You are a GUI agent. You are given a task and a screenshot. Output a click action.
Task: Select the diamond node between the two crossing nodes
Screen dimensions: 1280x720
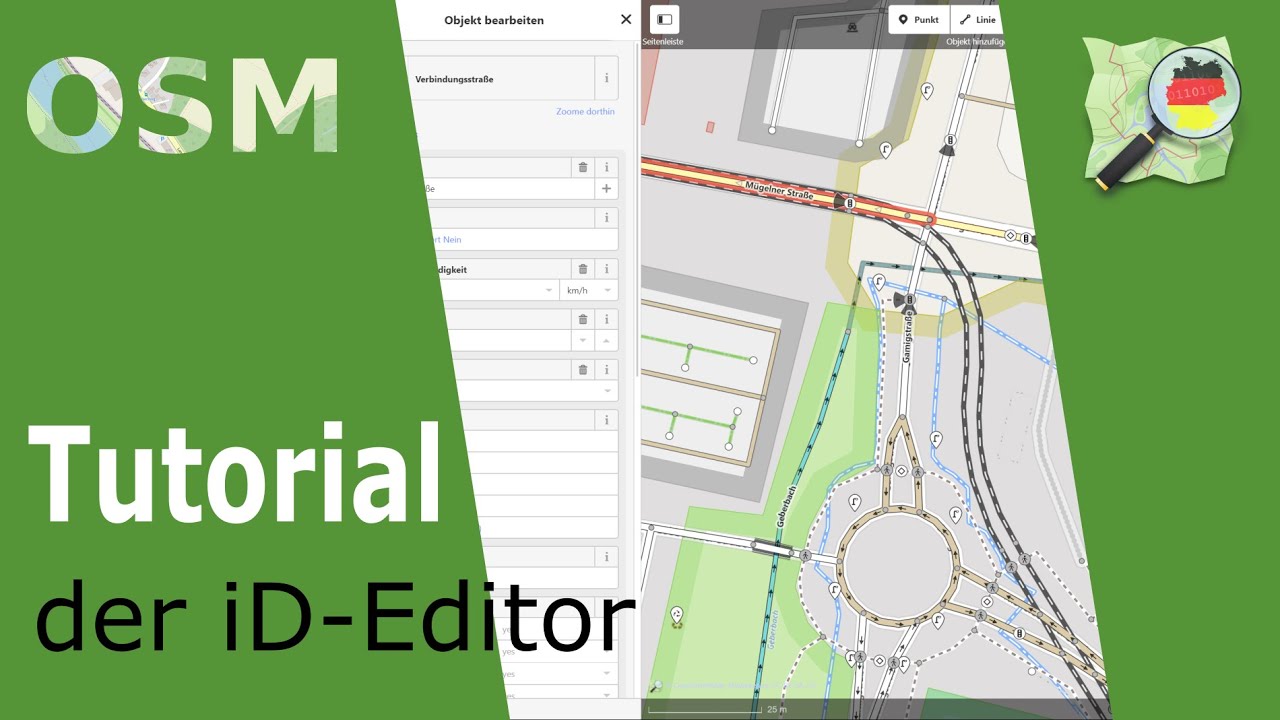[x=901, y=470]
